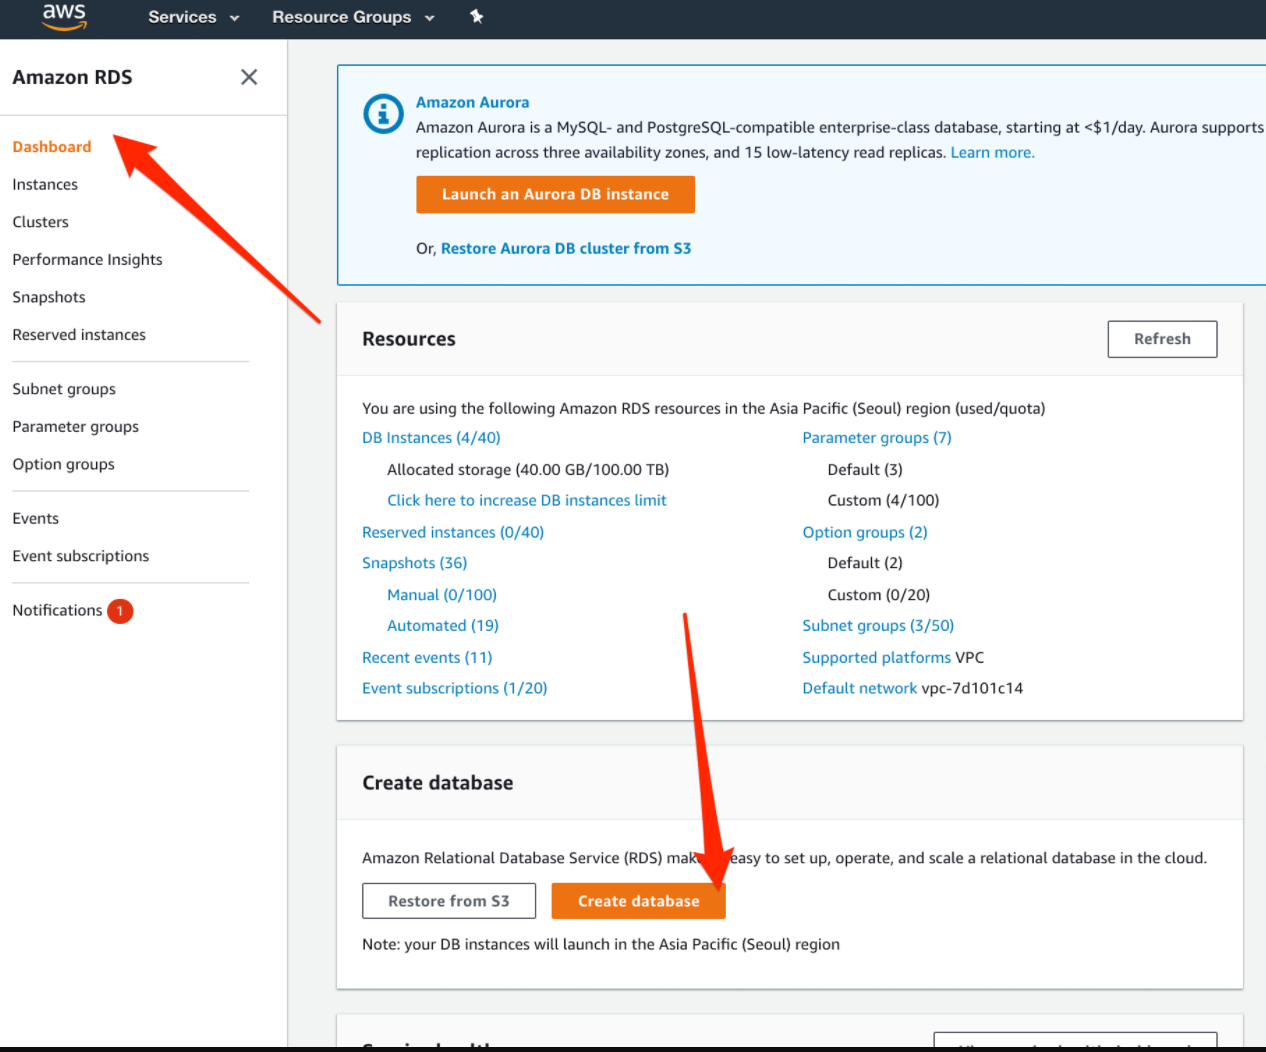
Task: Open Parameter groups in the sidebar
Action: tap(76, 427)
